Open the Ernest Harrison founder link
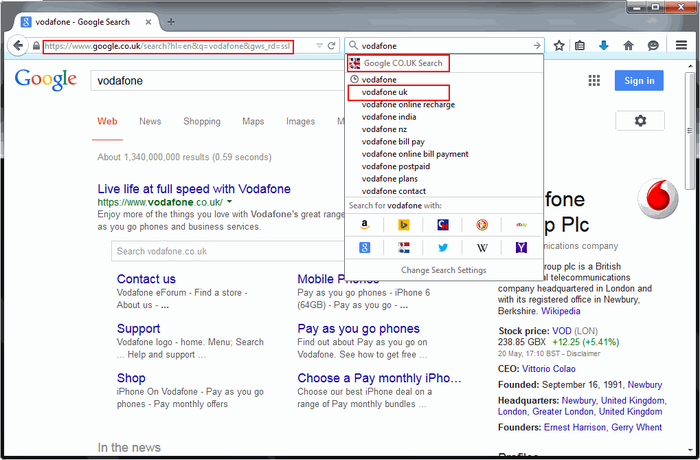Viewport: 700px width, 460px height. (x=575, y=427)
